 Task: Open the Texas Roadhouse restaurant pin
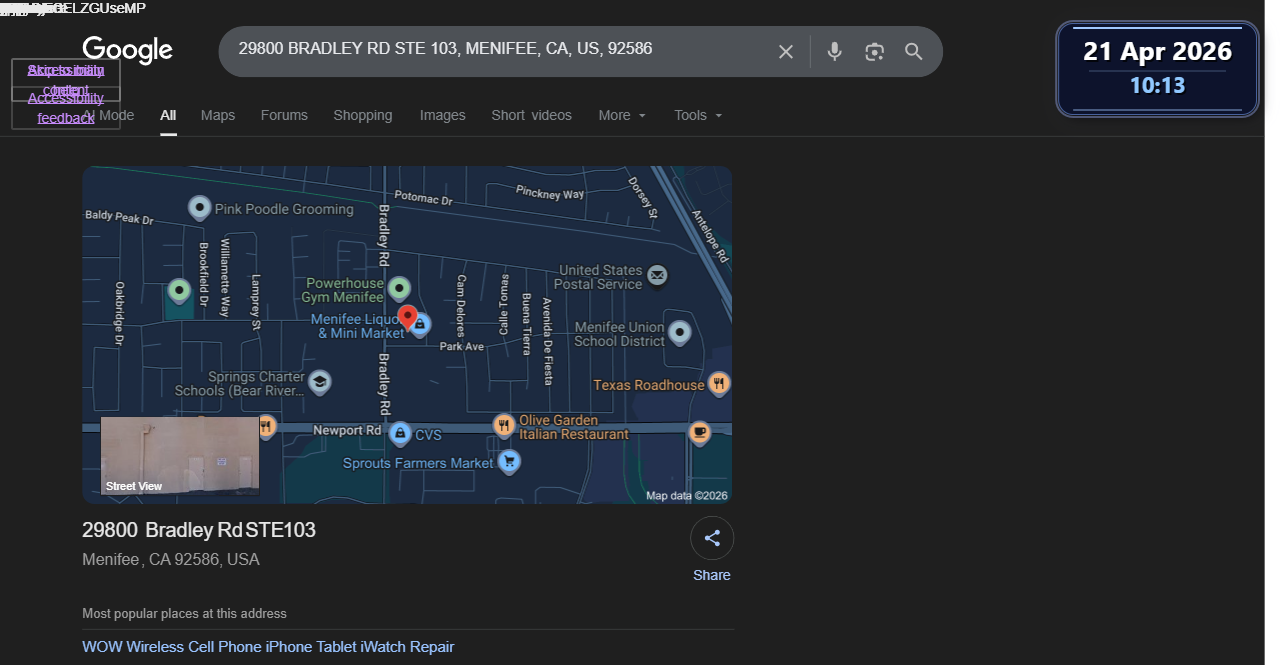tap(718, 384)
